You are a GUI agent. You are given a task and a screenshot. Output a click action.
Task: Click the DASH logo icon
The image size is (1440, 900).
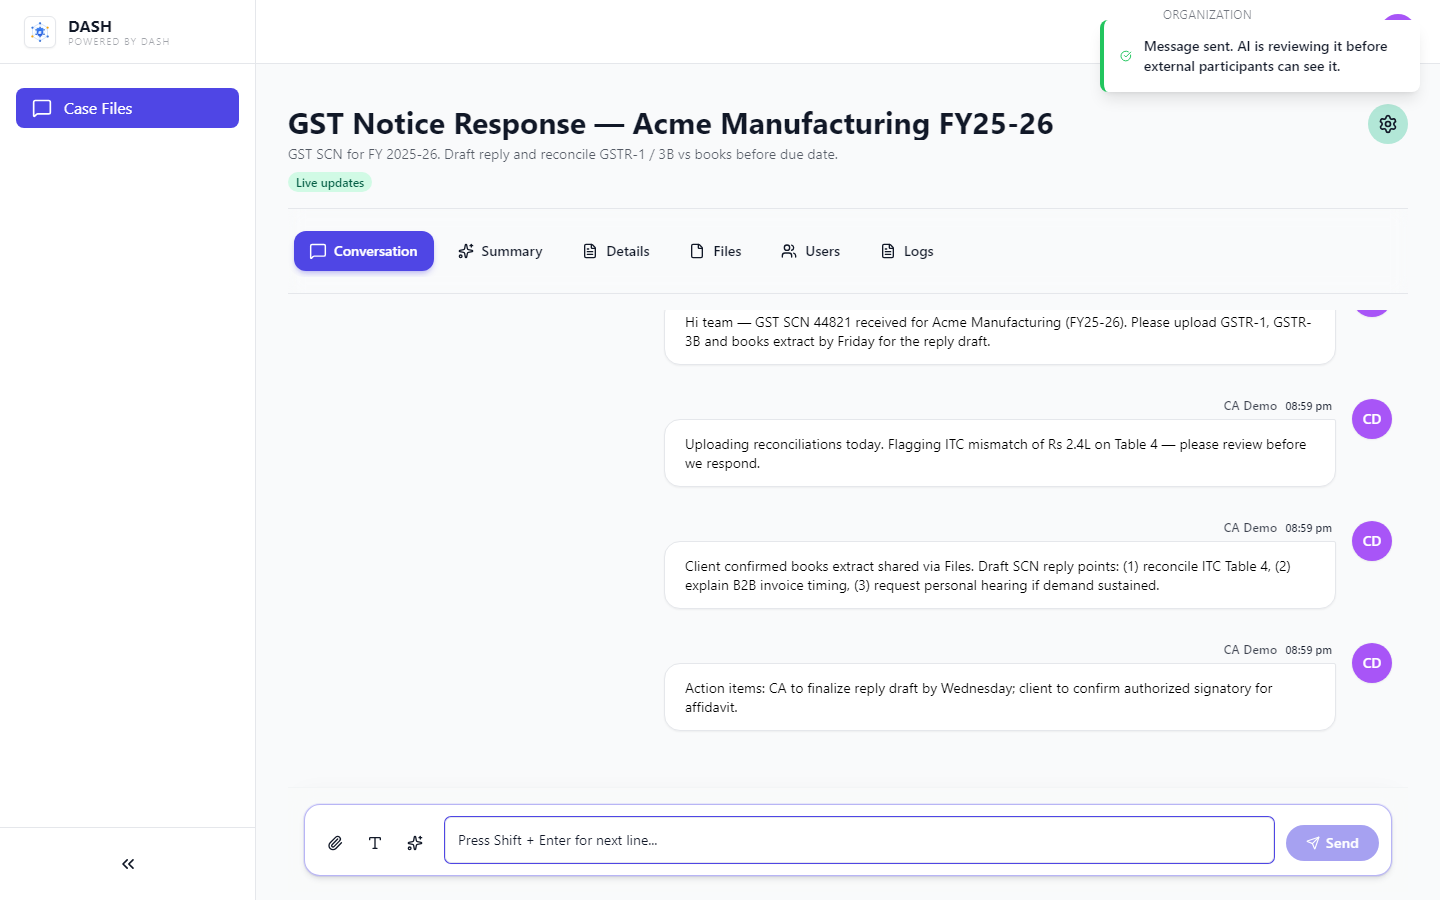[x=40, y=32]
